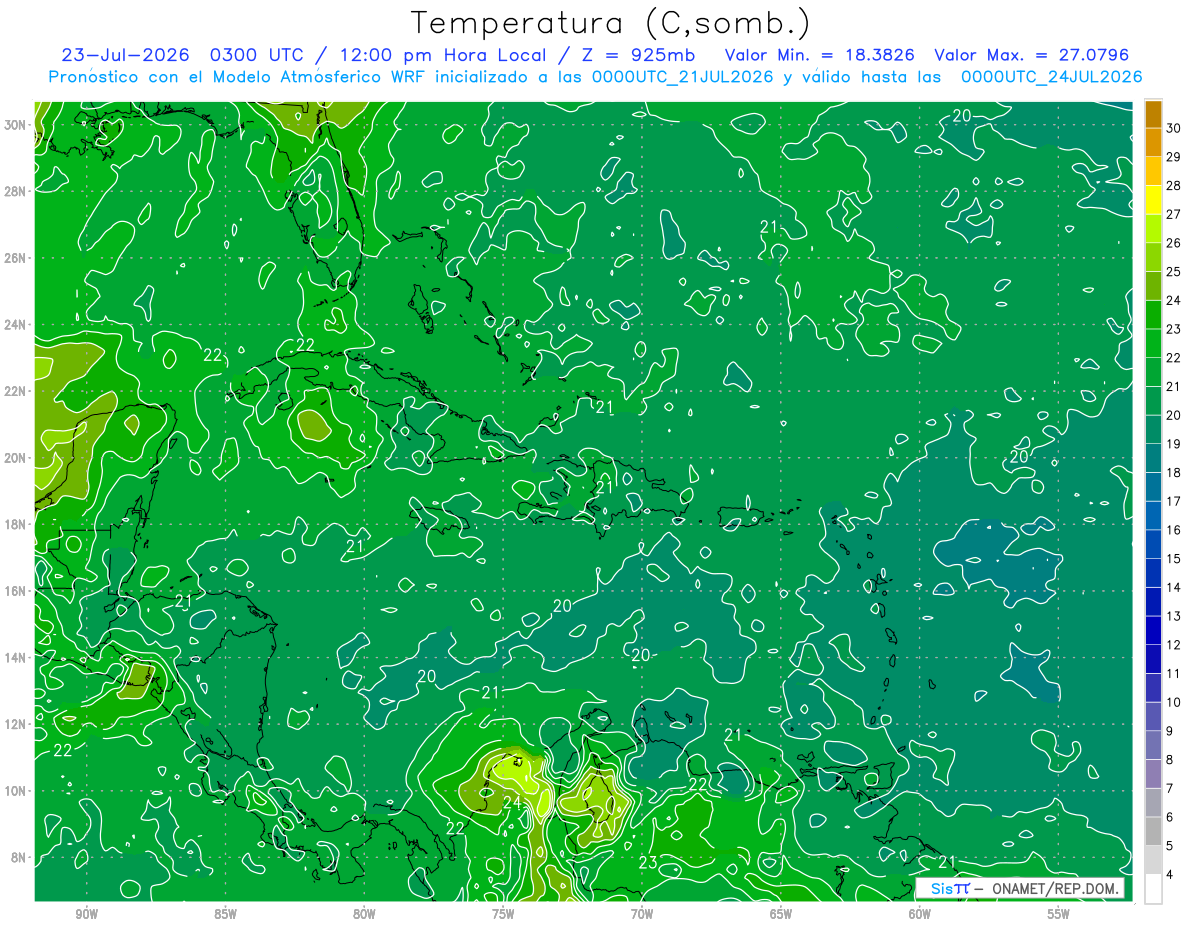Click the Sisπ – ONAMET/REP.DOM. logo box
The width and height of the screenshot is (1200, 927).
point(1020,888)
